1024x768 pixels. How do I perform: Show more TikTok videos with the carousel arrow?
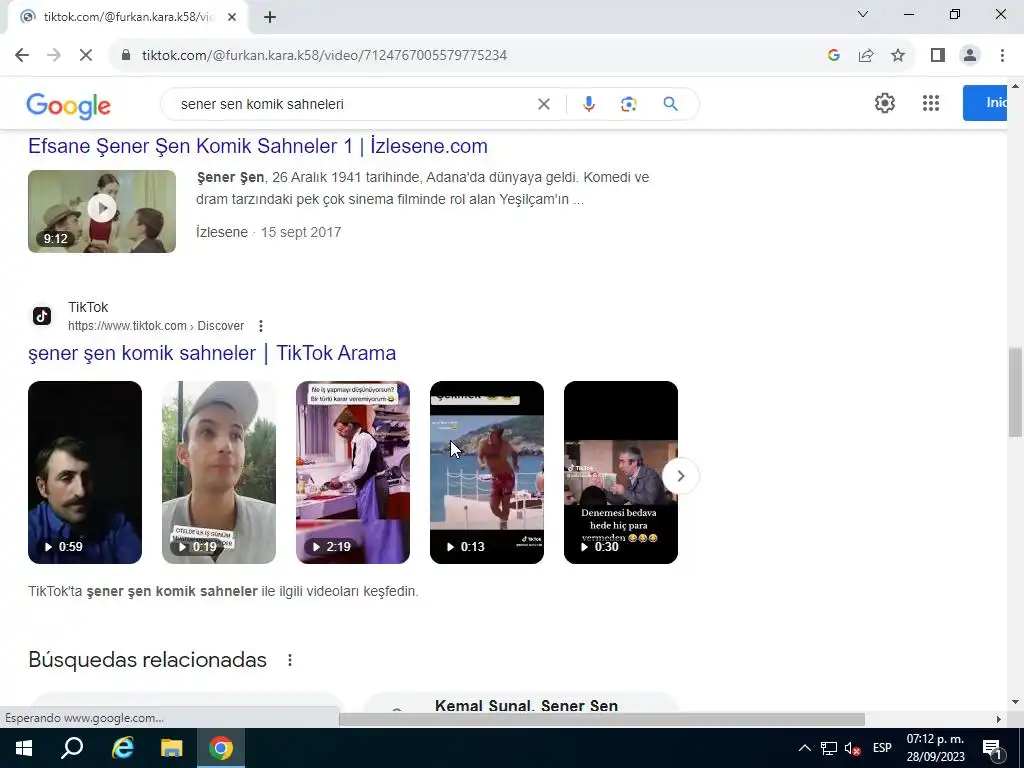click(x=680, y=476)
